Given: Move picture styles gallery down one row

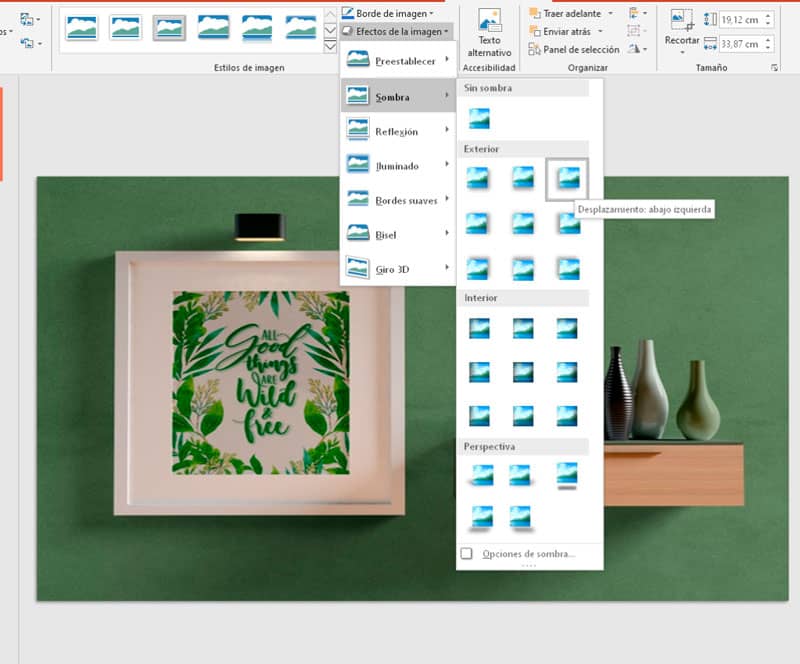Looking at the screenshot, I should pos(330,31).
